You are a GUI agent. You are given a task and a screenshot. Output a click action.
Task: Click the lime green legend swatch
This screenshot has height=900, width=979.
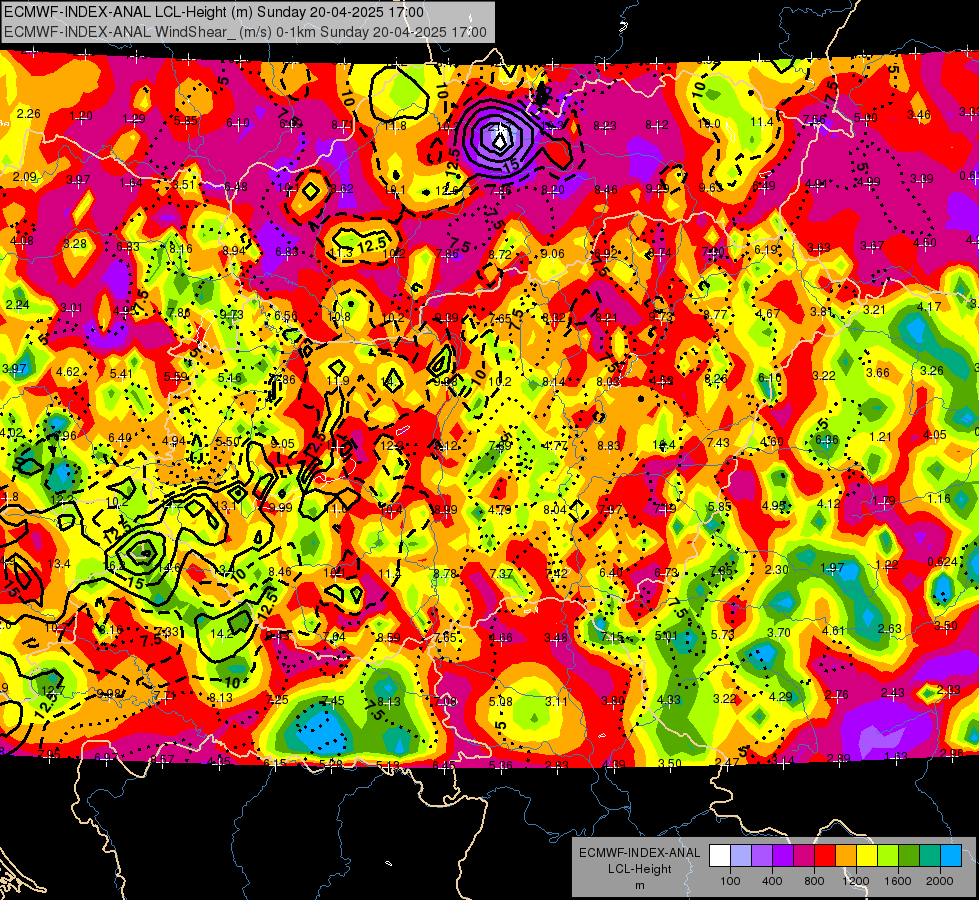[x=887, y=855]
